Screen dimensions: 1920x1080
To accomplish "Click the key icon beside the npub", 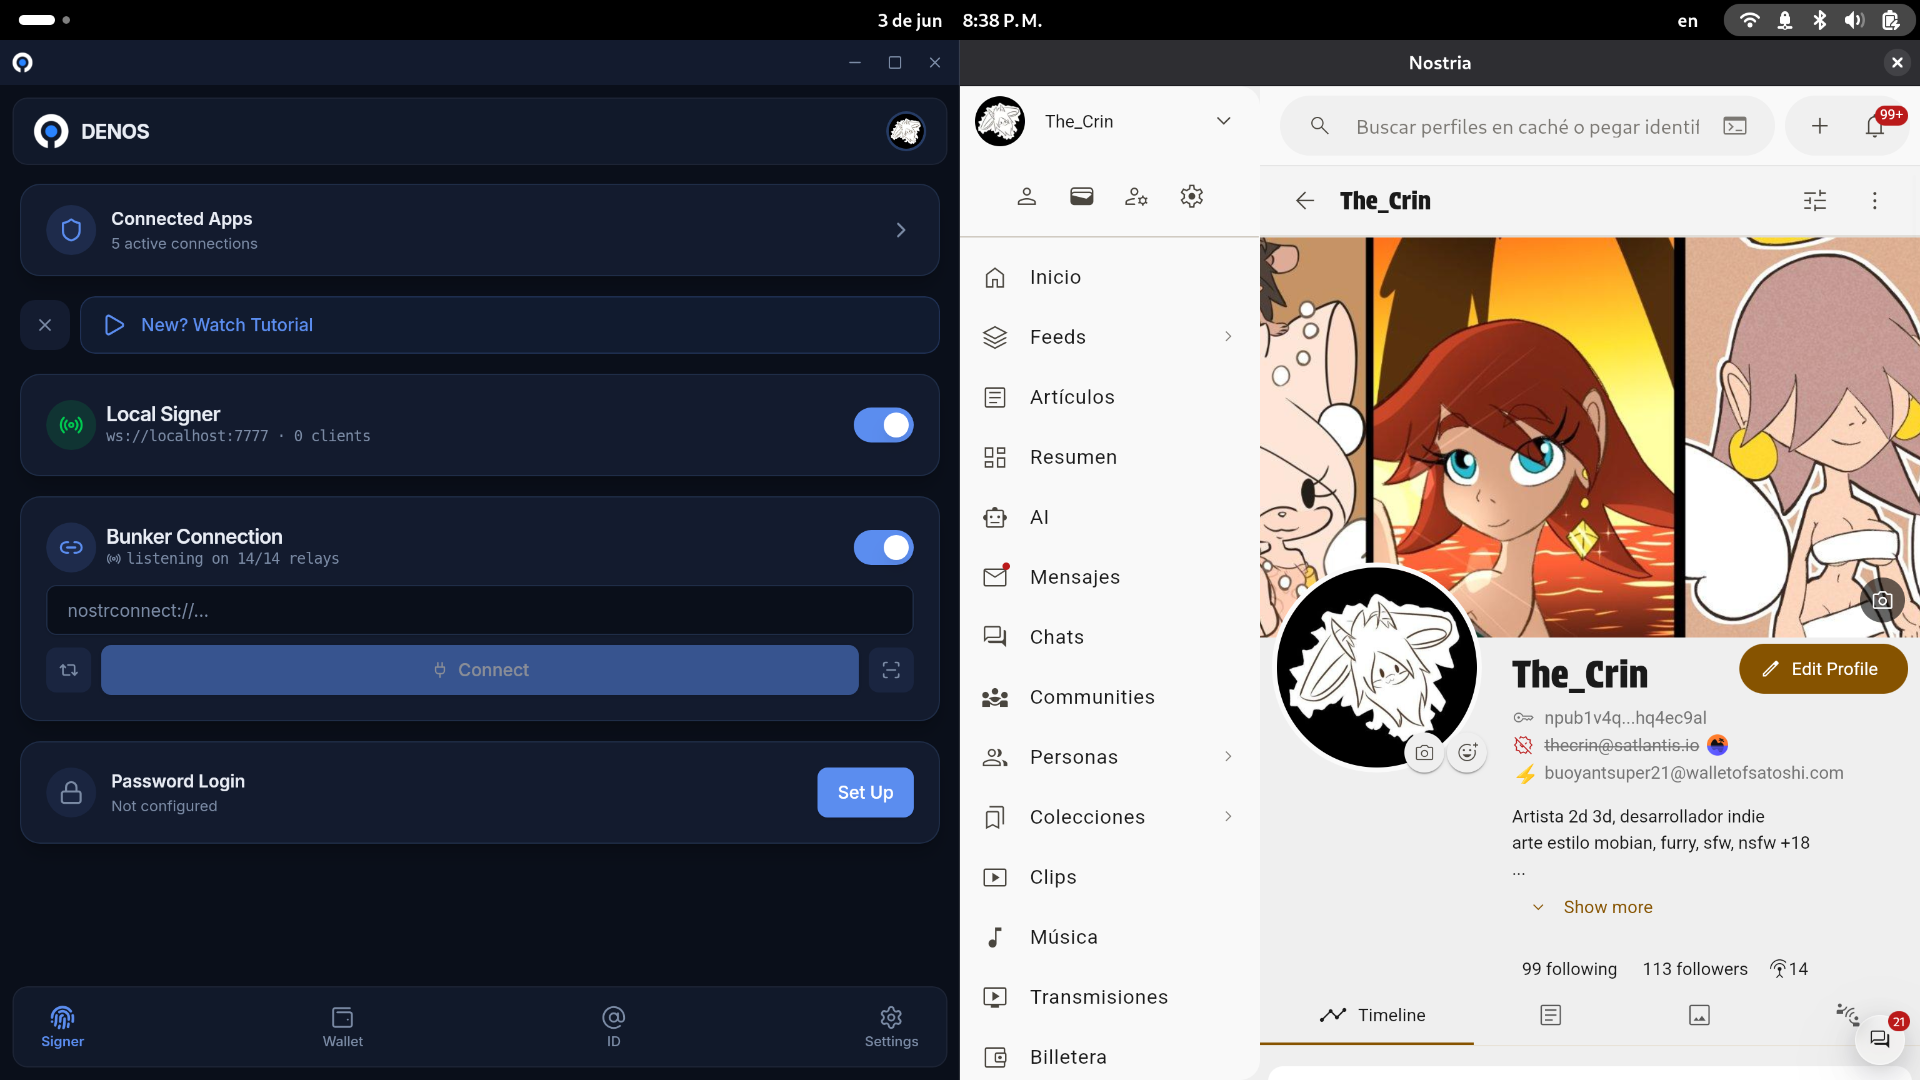I will point(1523,718).
